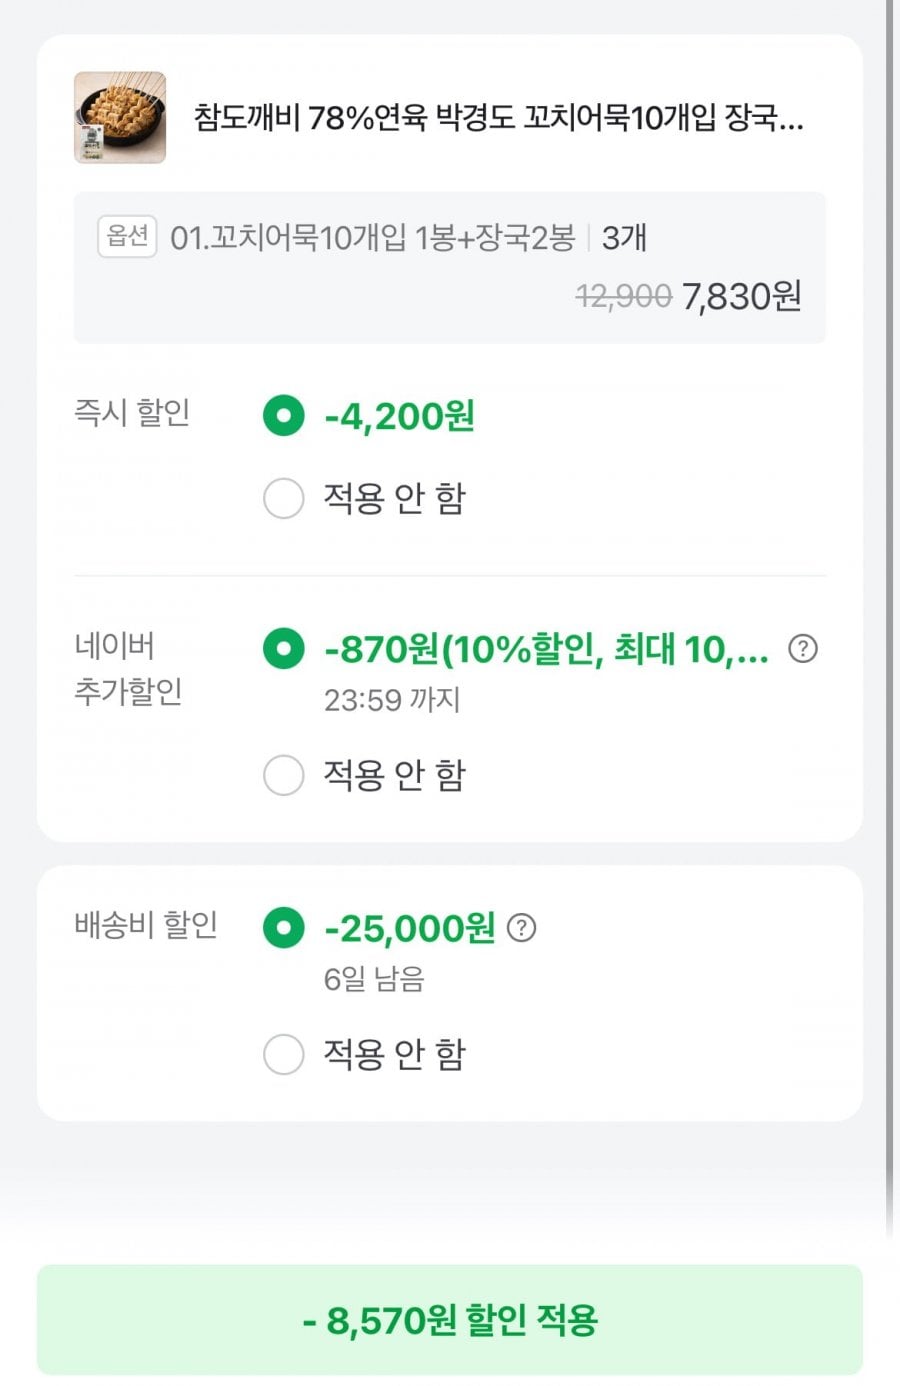
Task: Choose 적용 안 함 under 배송비 할인
Action: (x=283, y=1054)
